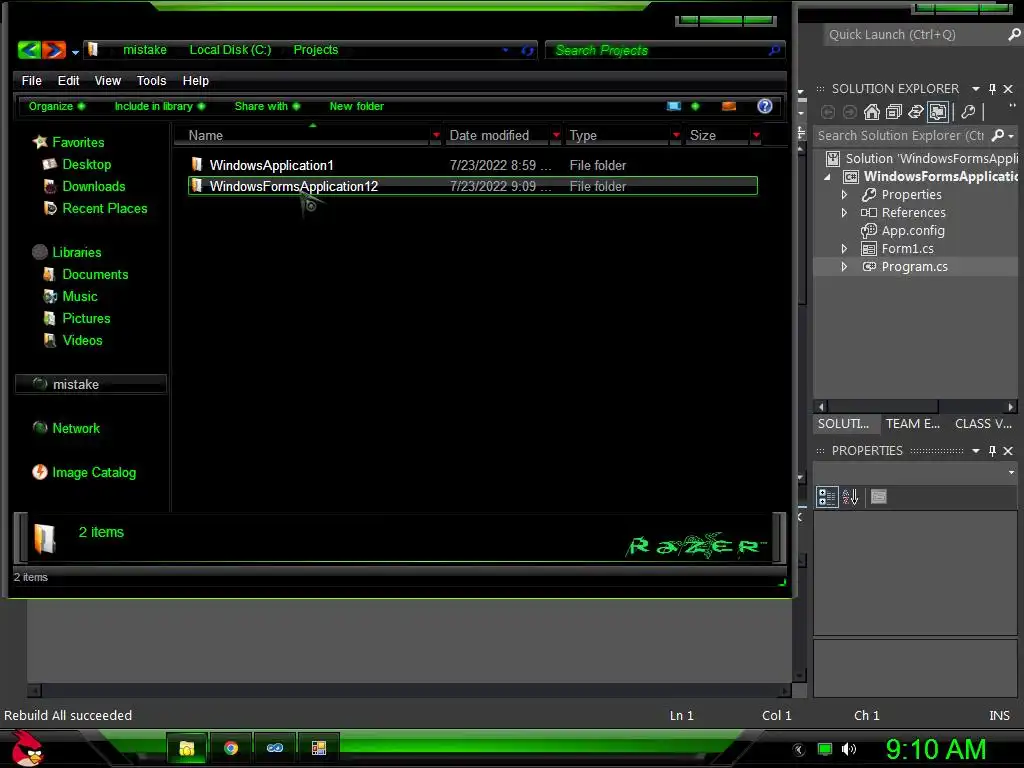Sort files by the Name column header

(x=307, y=136)
